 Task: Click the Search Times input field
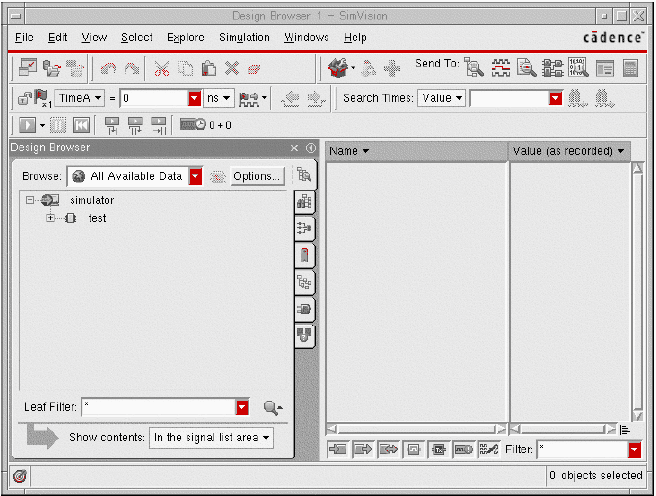pyautogui.click(x=509, y=98)
